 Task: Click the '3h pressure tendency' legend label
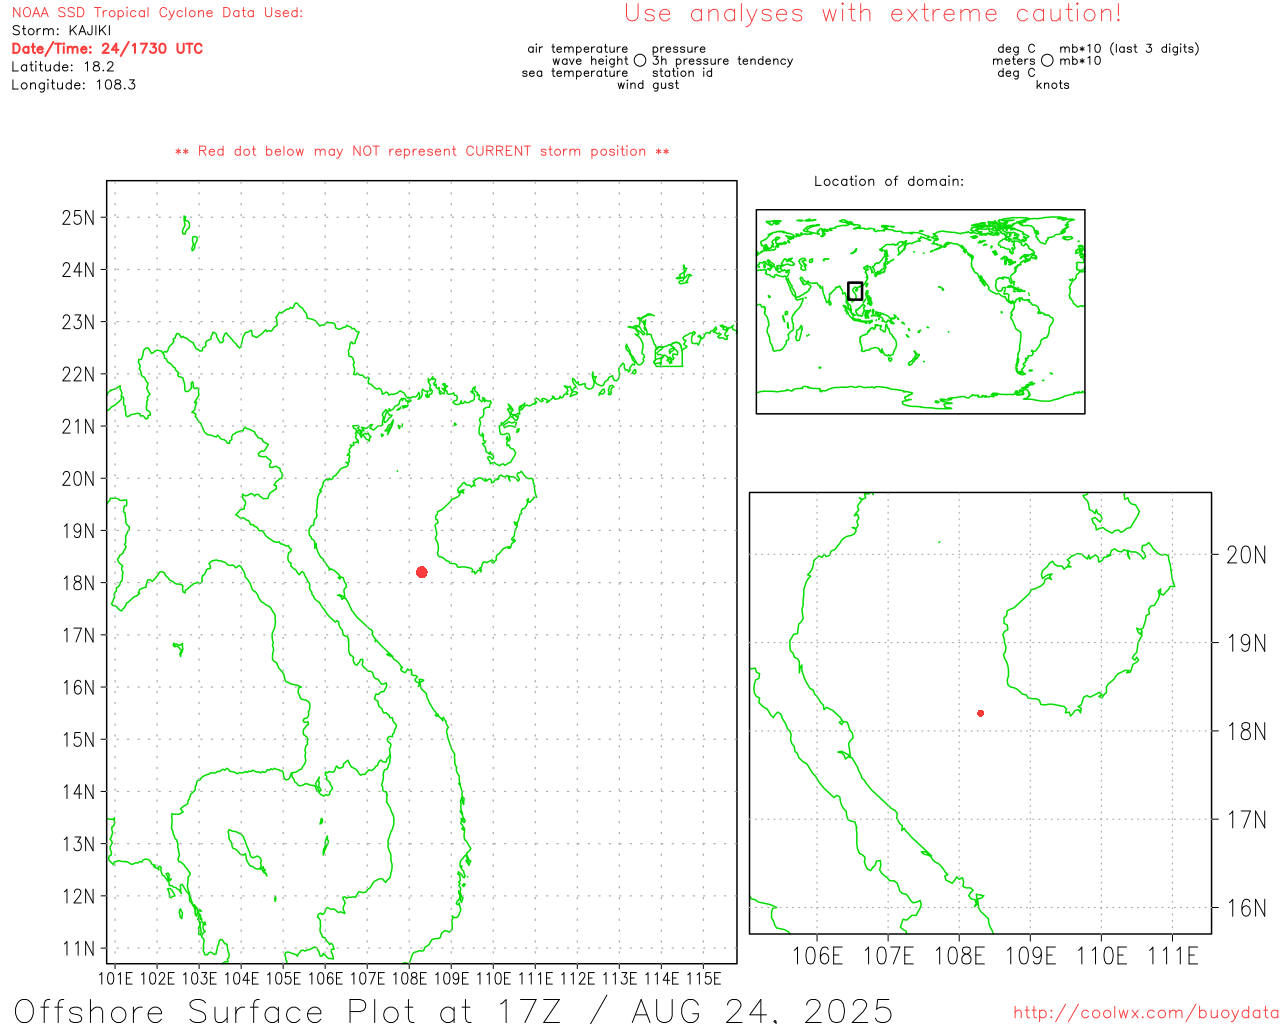click(722, 61)
